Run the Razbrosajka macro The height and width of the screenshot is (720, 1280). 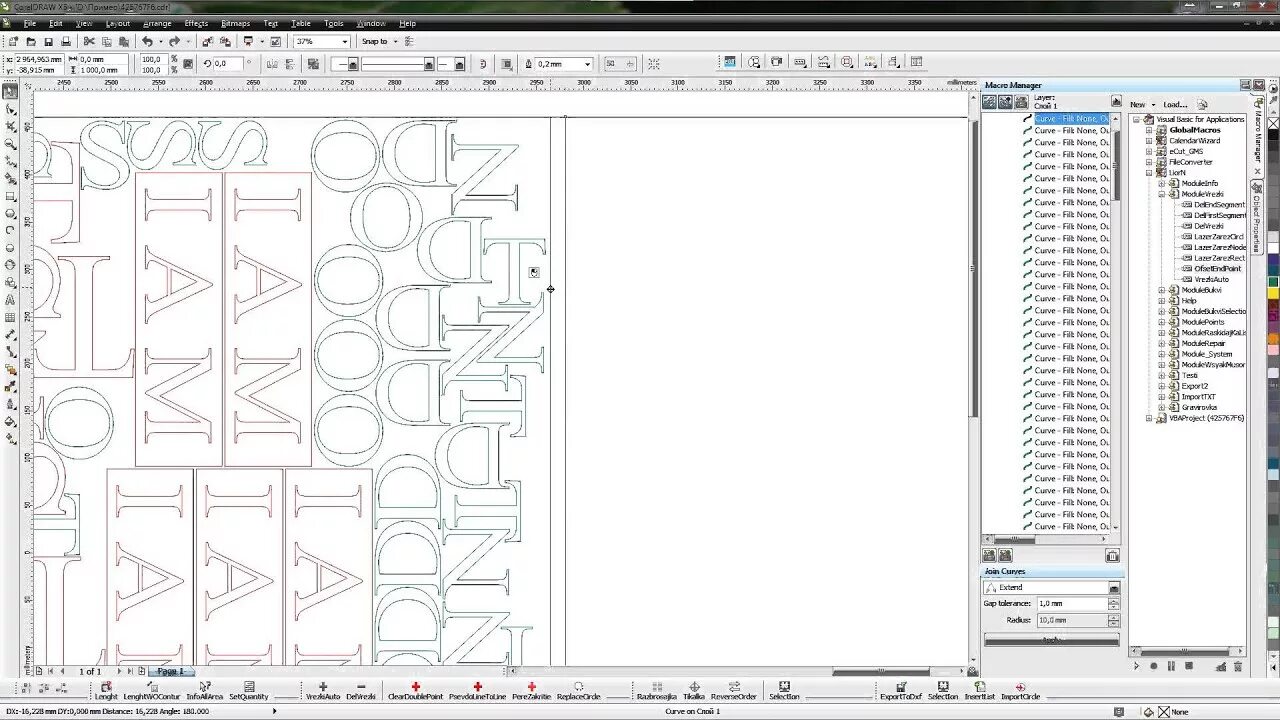click(657, 691)
